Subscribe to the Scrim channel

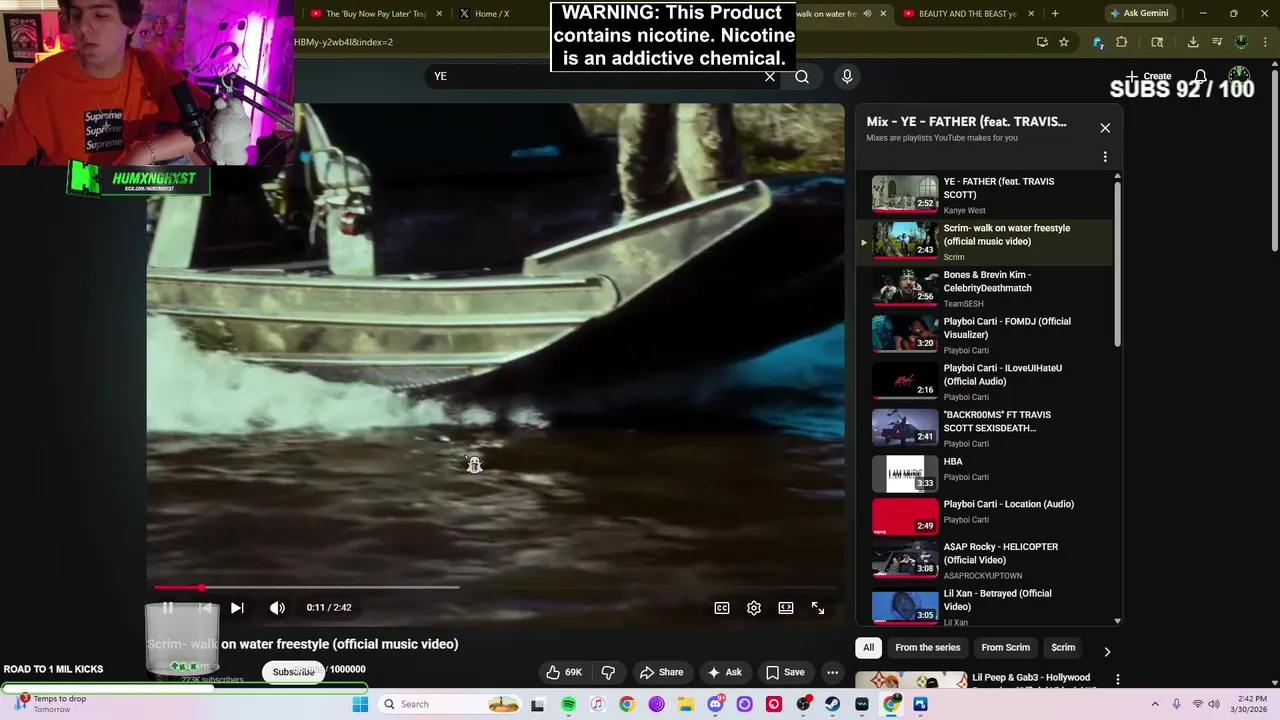294,672
